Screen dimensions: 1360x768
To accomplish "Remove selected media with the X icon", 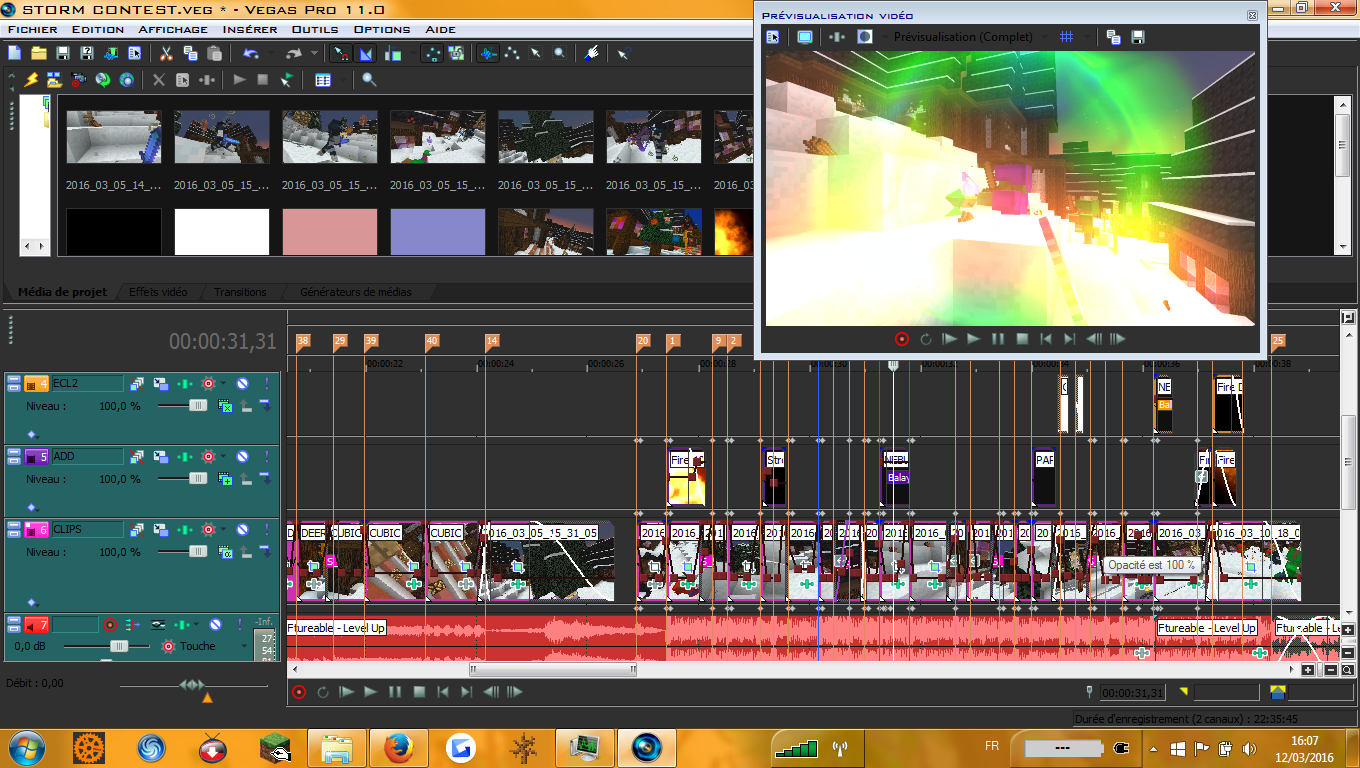I will tap(158, 80).
